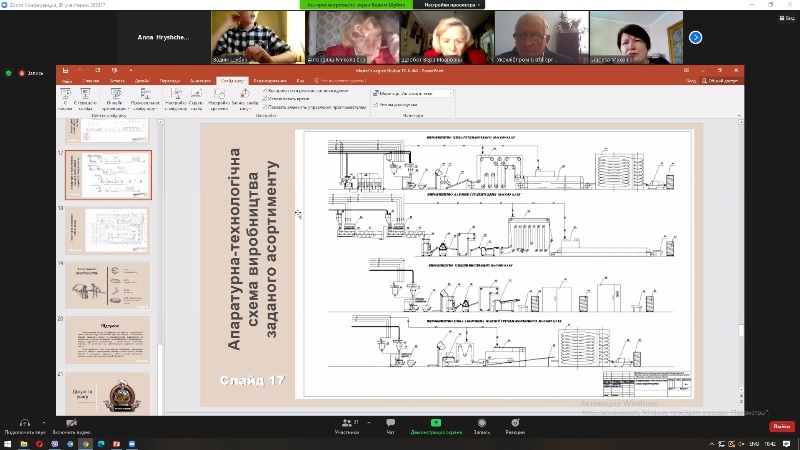The image size is (800, 450).
Task: Click next arrow on participant video strip
Action: coord(696,37)
